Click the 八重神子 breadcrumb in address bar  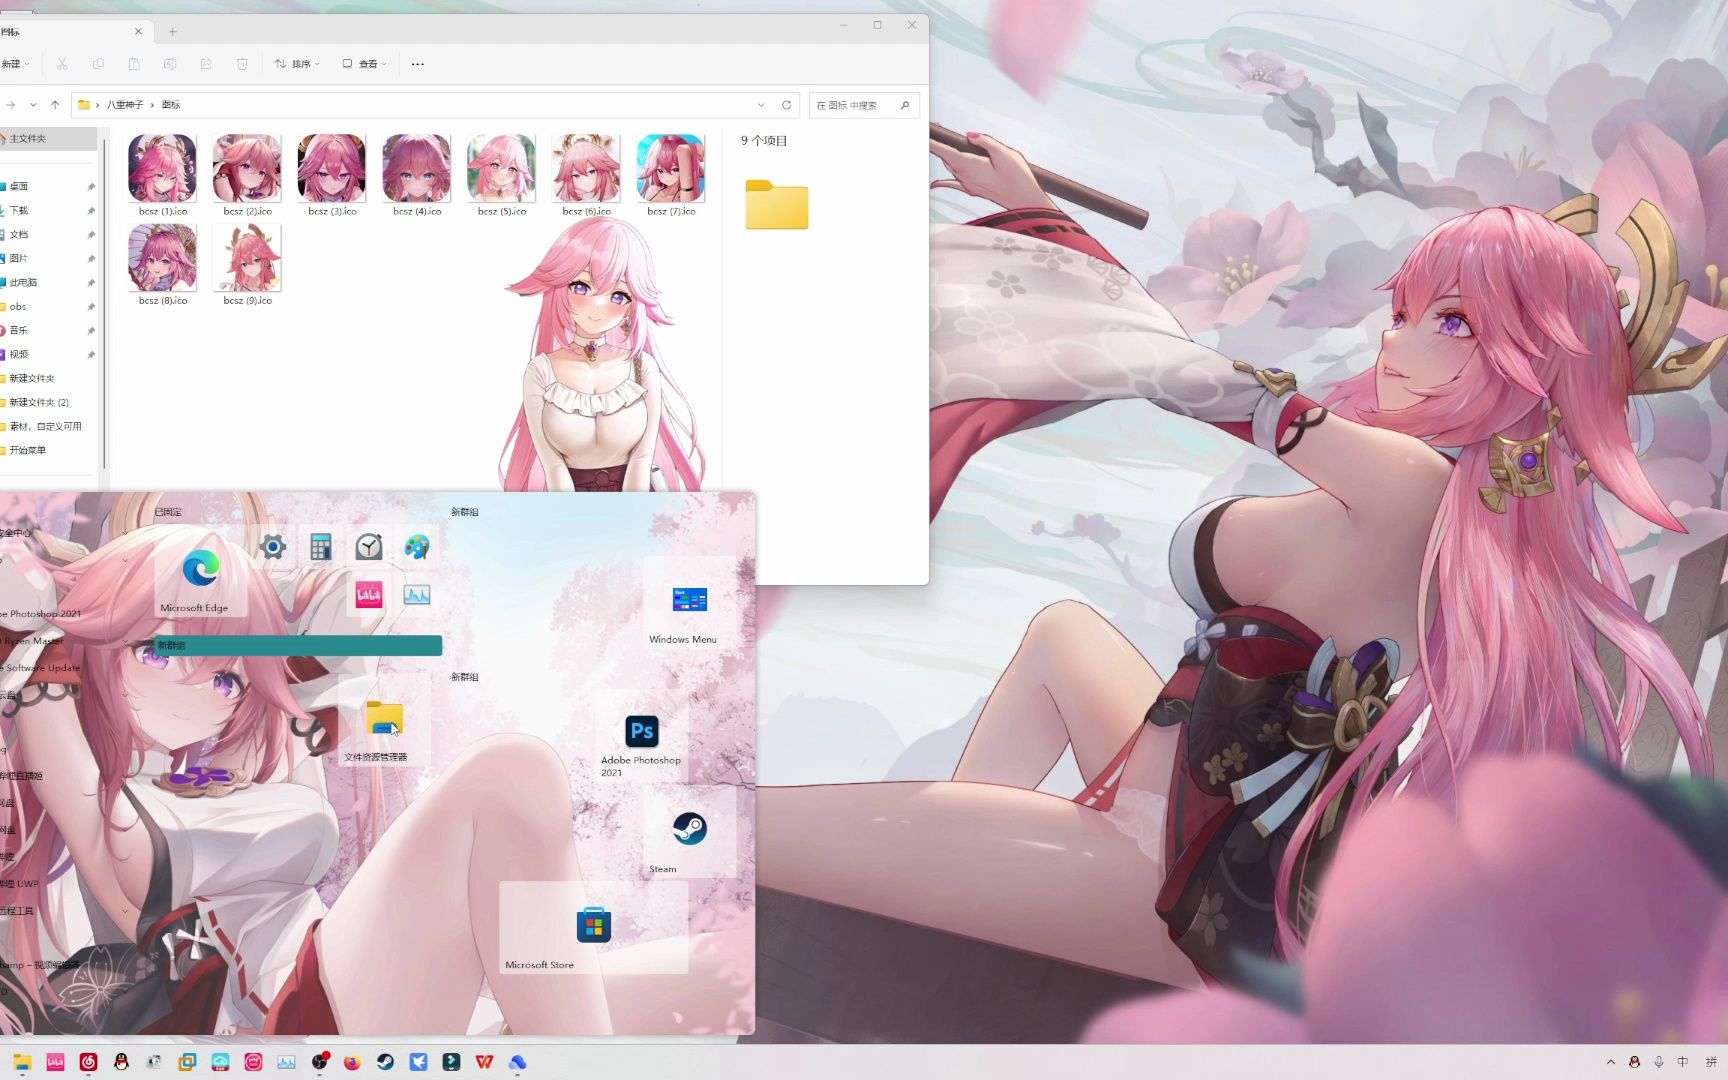(x=125, y=105)
